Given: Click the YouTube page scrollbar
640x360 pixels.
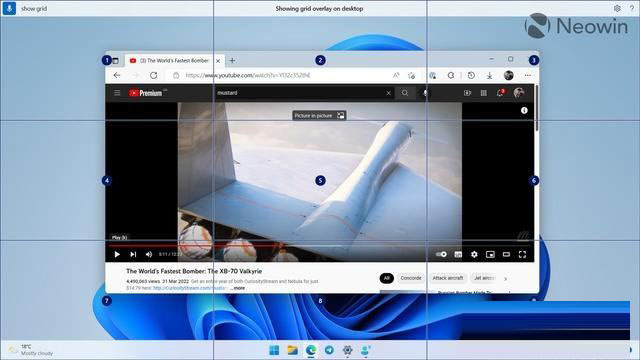Looking at the screenshot, I should point(536,108).
